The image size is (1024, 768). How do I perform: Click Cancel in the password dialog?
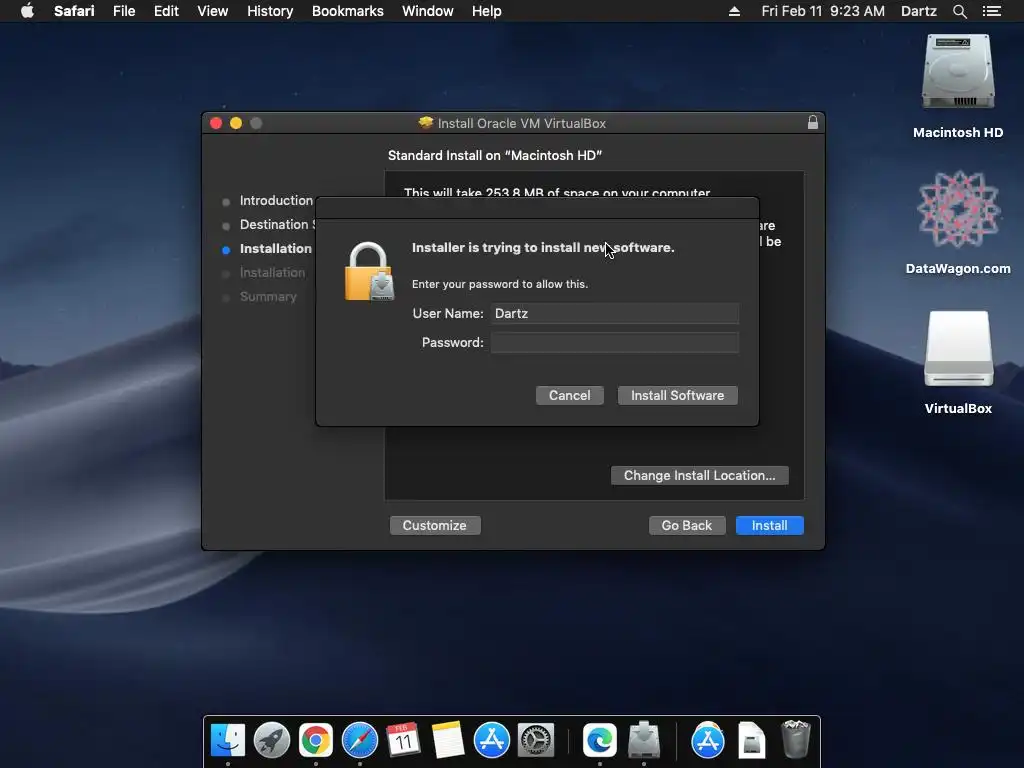coord(569,395)
